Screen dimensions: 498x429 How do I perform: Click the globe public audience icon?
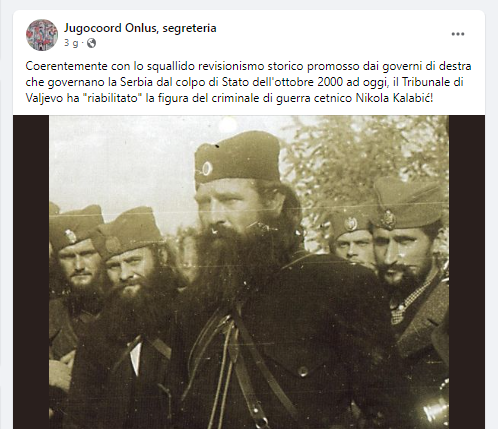point(91,43)
